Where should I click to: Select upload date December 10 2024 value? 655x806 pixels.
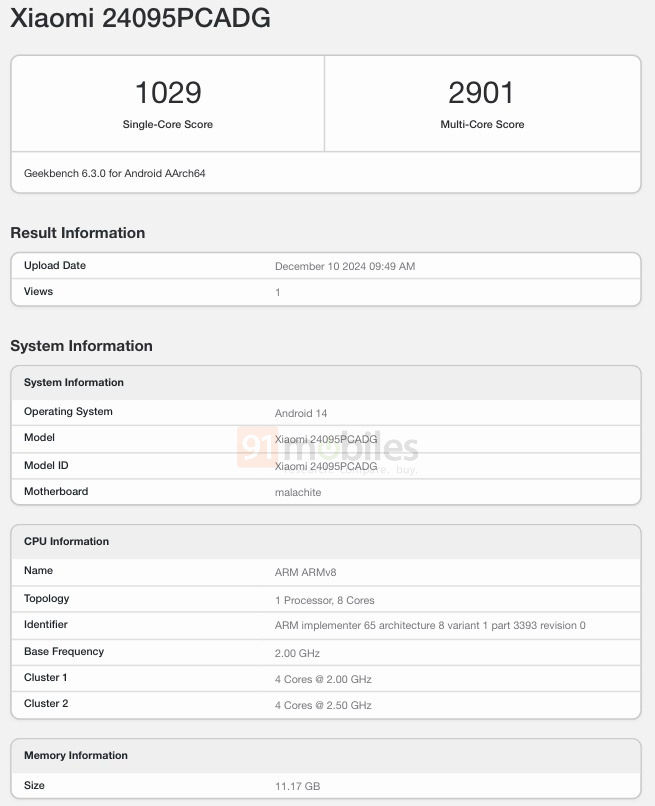click(345, 266)
